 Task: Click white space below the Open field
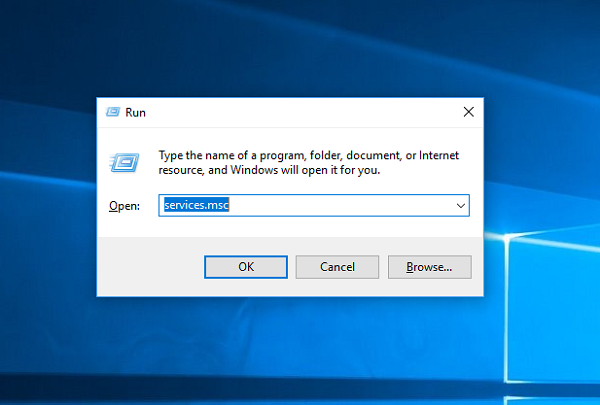tap(300, 228)
